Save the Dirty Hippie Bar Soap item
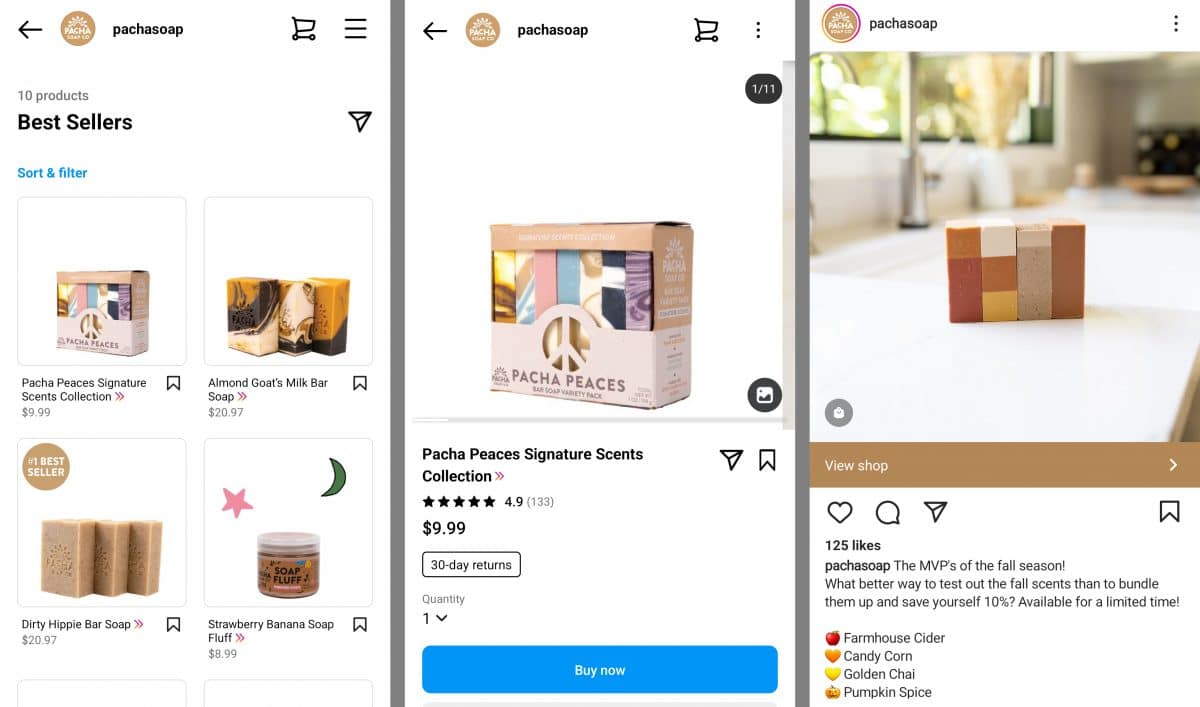The image size is (1200, 707). pos(173,624)
